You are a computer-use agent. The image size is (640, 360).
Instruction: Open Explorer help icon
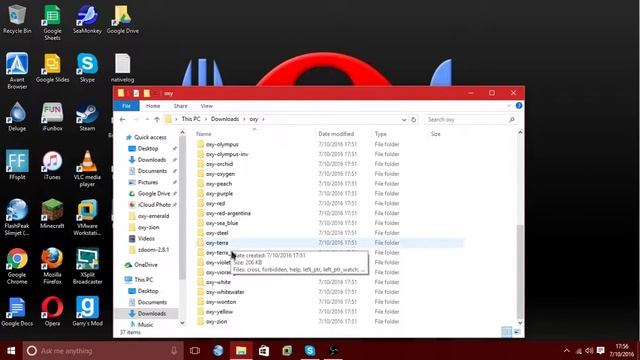click(x=519, y=106)
